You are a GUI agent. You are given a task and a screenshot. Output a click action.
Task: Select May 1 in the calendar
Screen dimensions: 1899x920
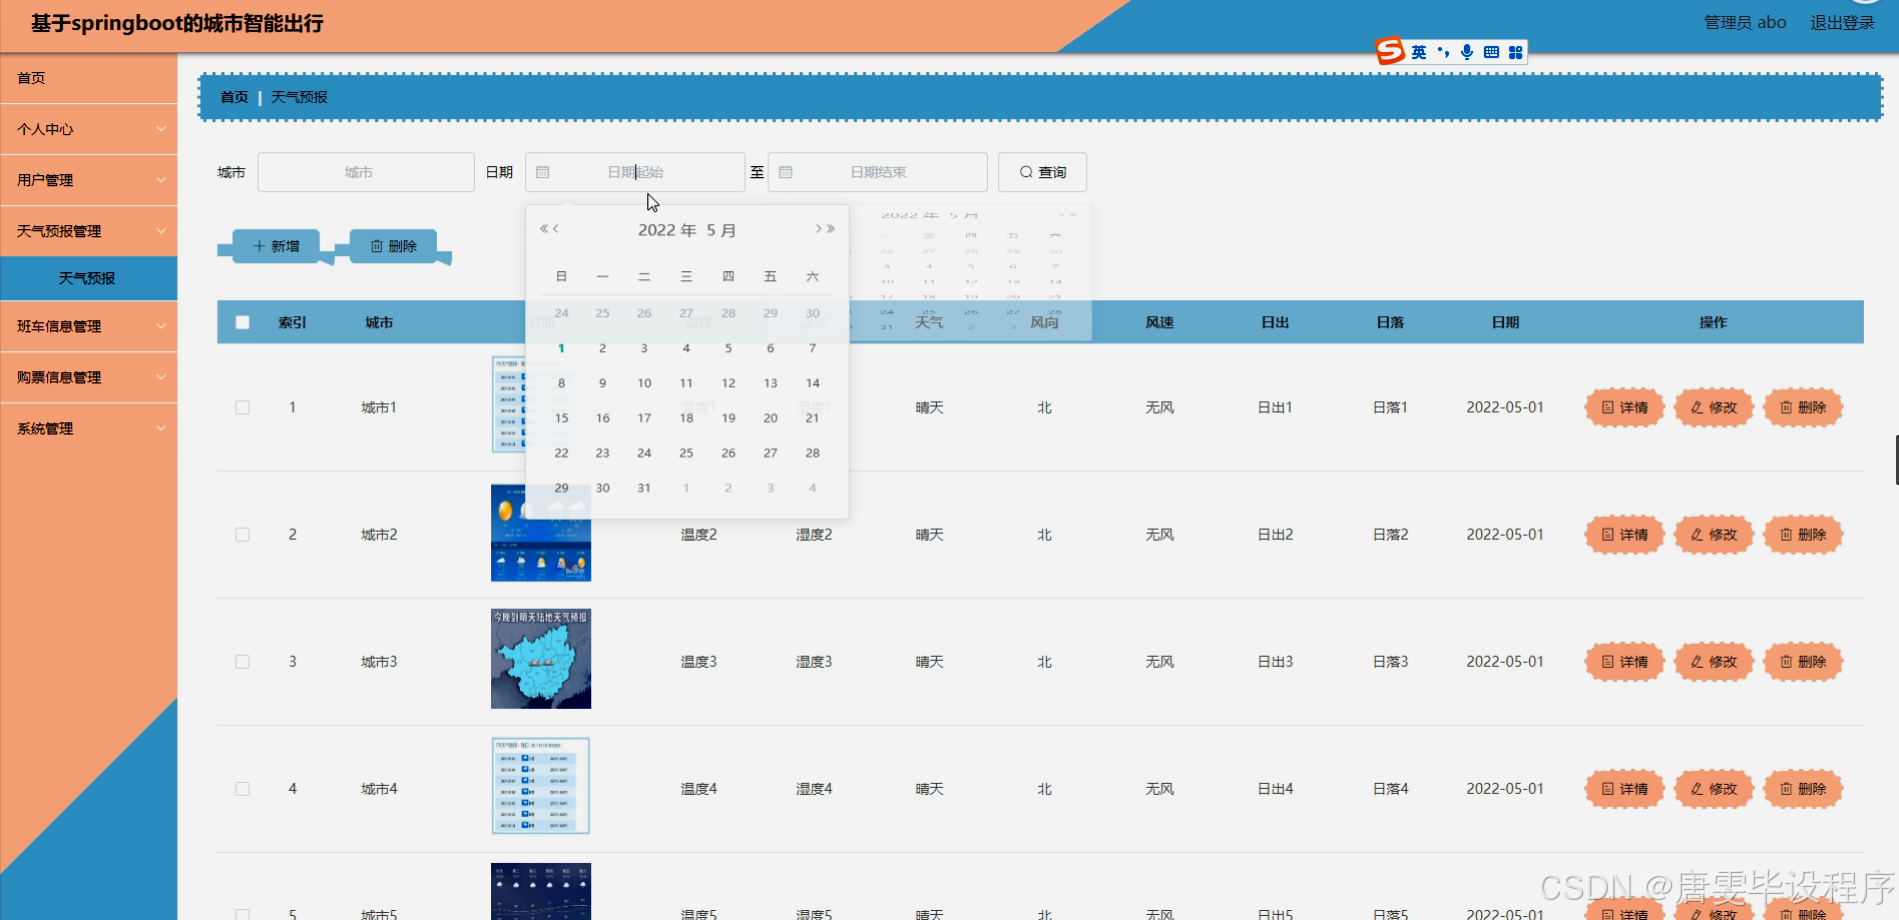coord(561,348)
